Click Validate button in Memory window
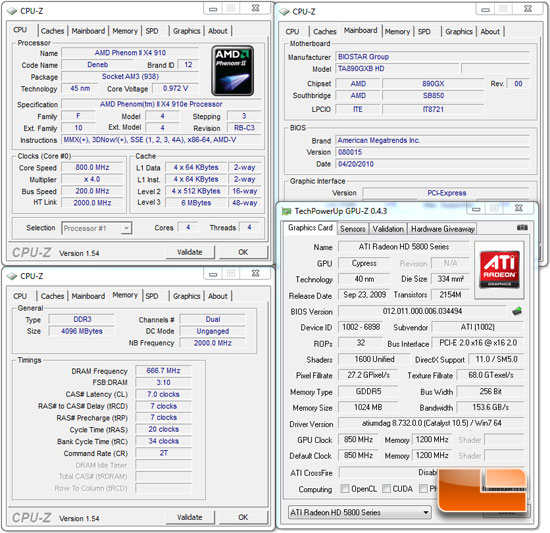550x533 pixels. pos(189,517)
